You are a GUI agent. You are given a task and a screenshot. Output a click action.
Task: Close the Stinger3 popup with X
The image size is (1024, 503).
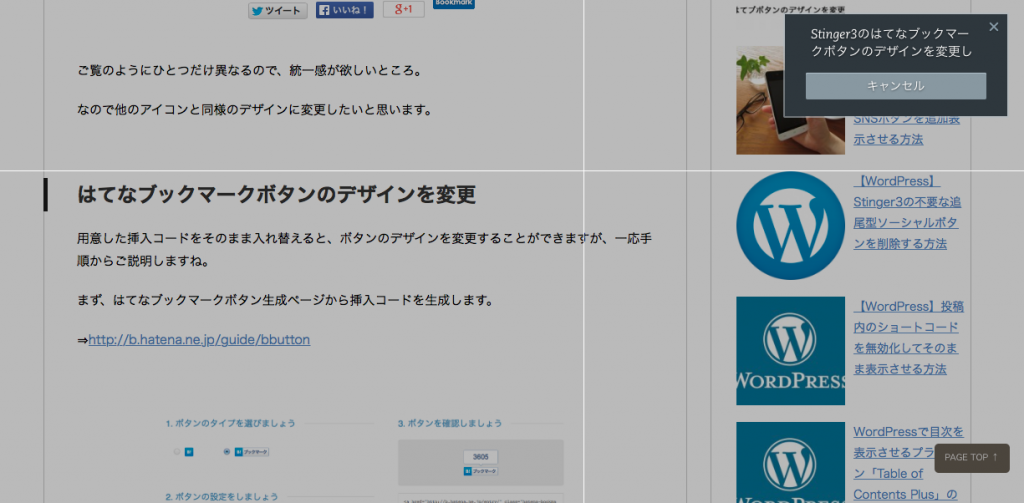coord(993,27)
